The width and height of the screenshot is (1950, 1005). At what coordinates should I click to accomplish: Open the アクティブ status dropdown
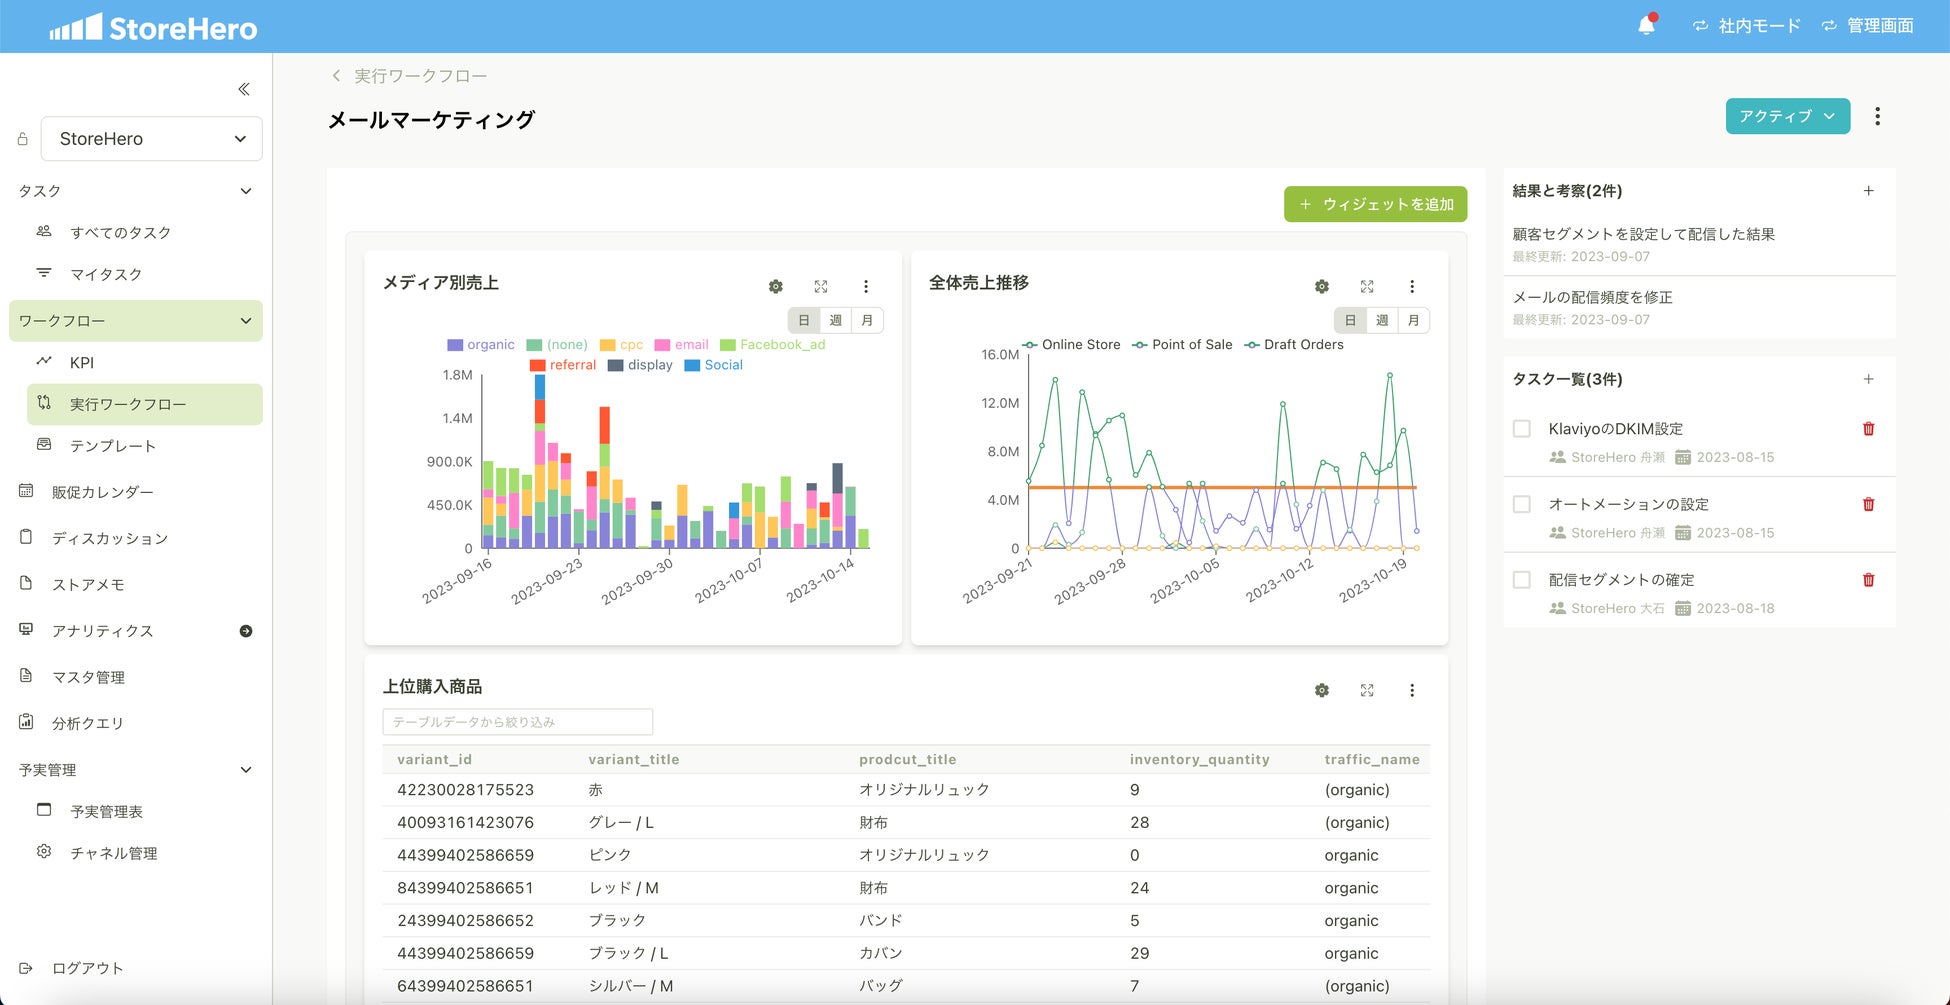[x=1787, y=117]
